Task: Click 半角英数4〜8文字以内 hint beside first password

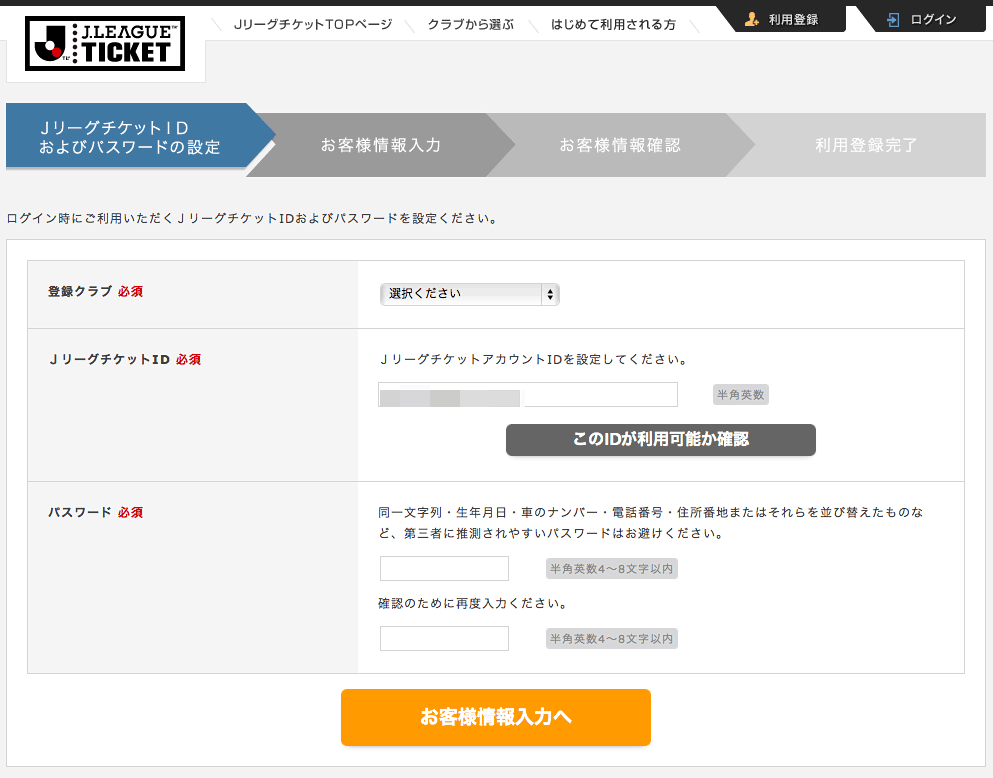Action: pyautogui.click(x=612, y=568)
